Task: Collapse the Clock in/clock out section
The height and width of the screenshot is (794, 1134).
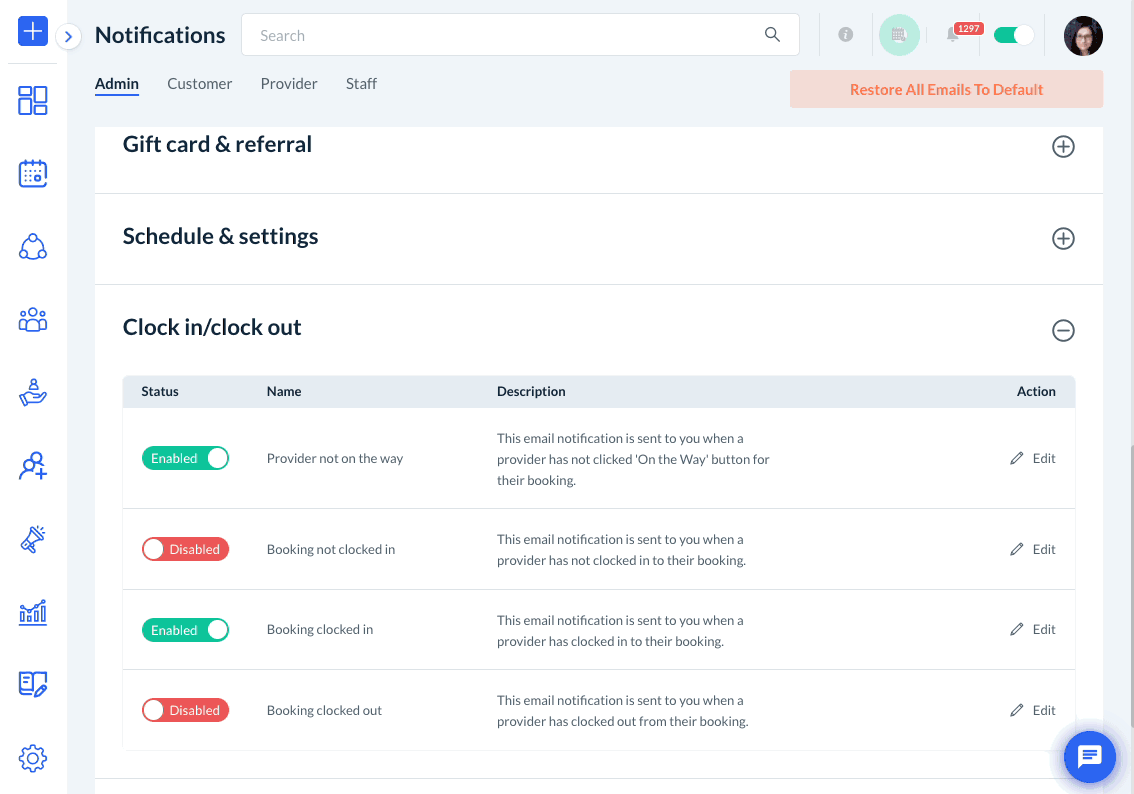Action: pyautogui.click(x=1063, y=330)
